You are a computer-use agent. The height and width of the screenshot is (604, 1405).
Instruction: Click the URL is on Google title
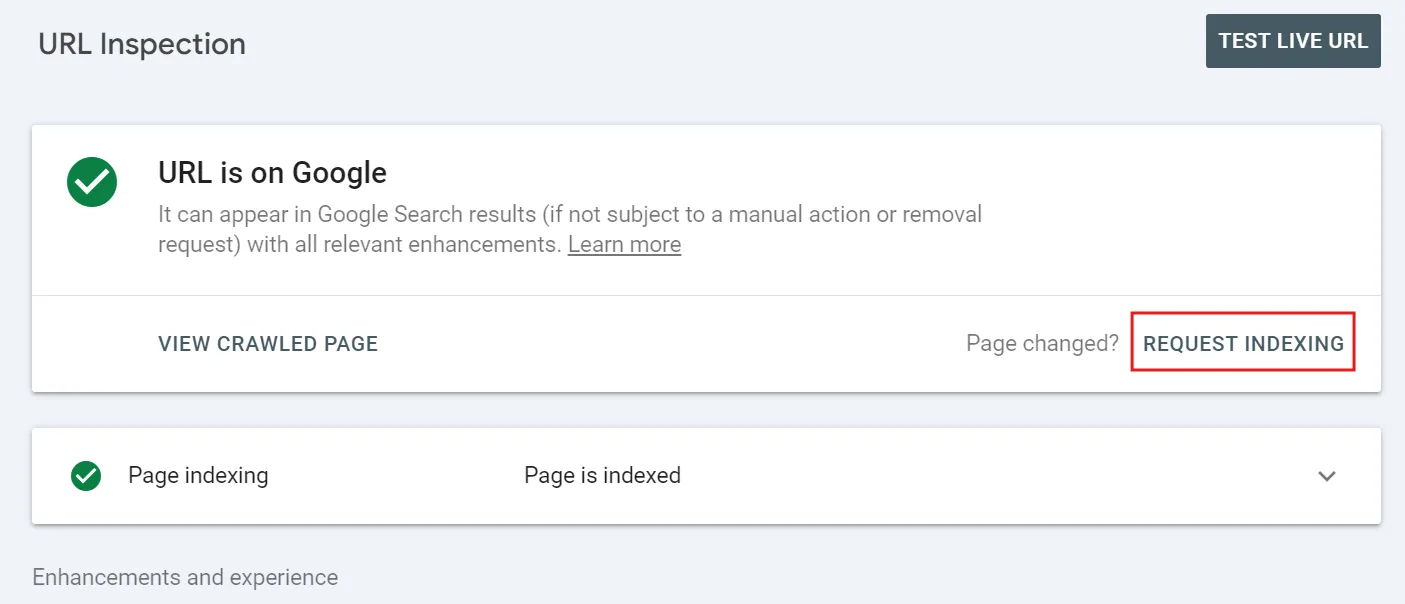[272, 173]
